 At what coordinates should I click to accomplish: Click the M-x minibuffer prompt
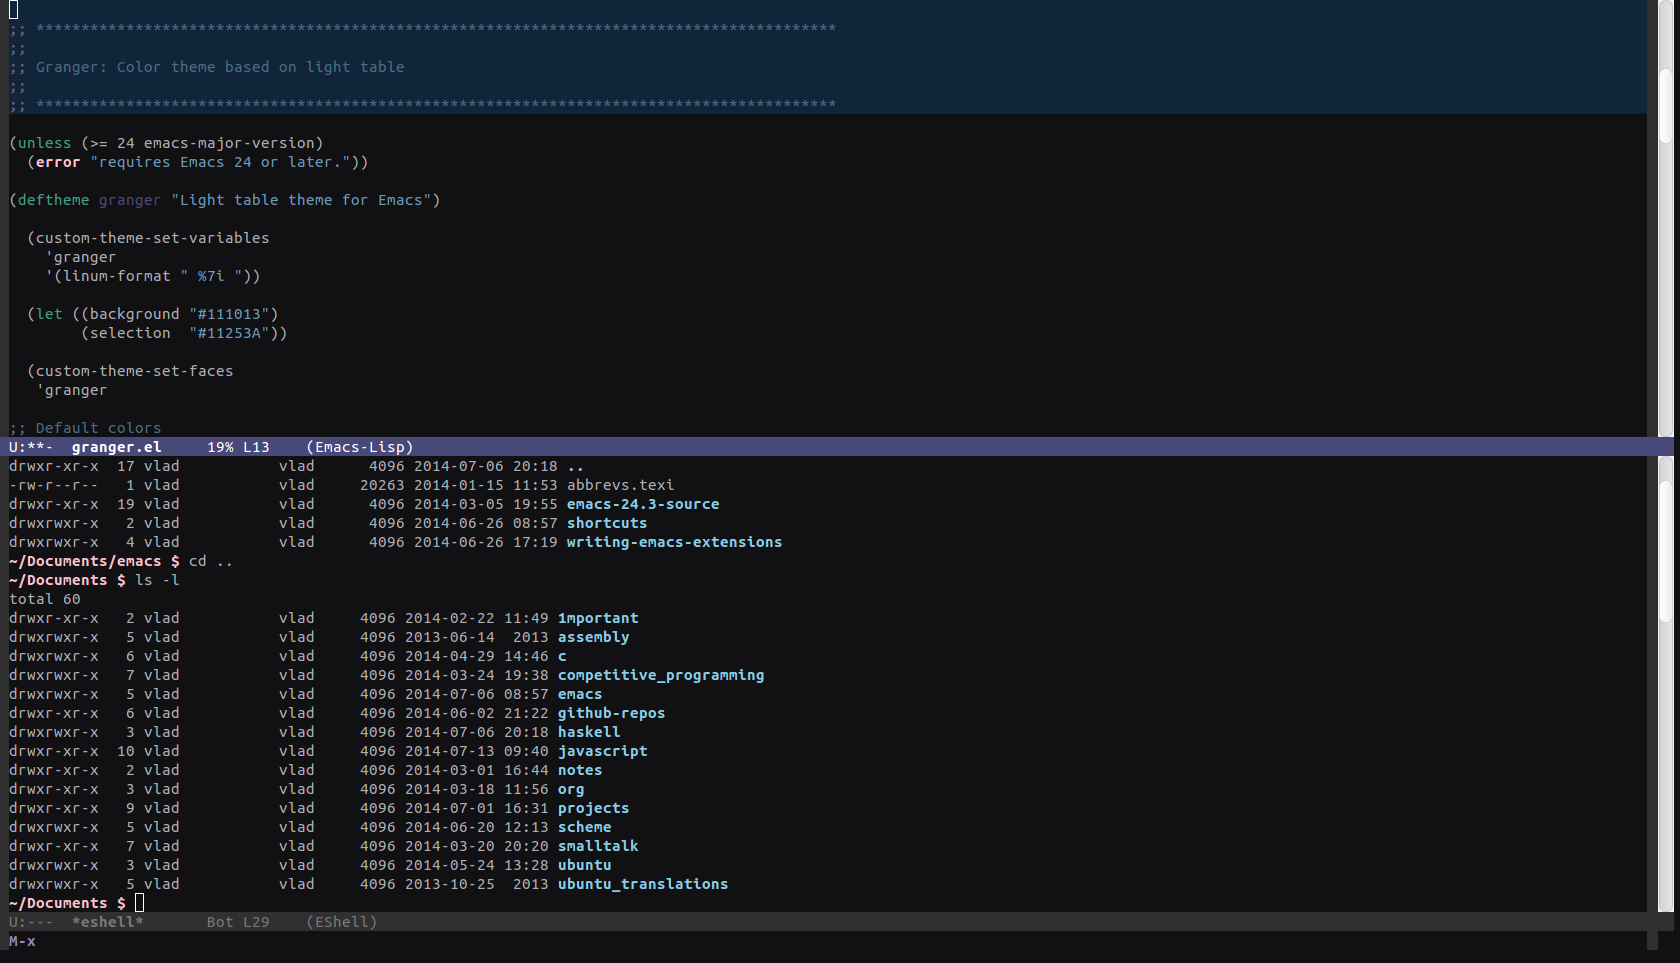(x=22, y=941)
